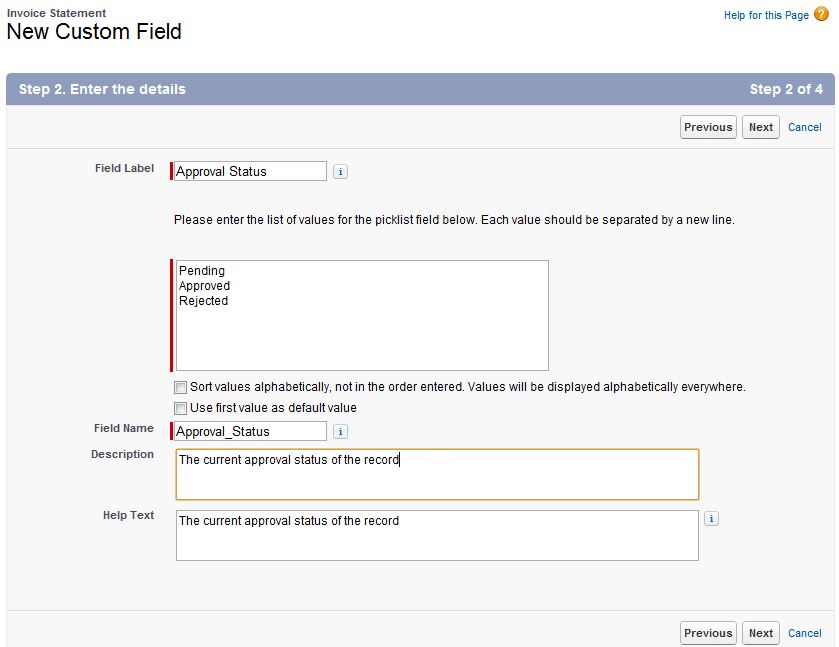Check "Use first value as default value"
839x647 pixels.
[181, 408]
